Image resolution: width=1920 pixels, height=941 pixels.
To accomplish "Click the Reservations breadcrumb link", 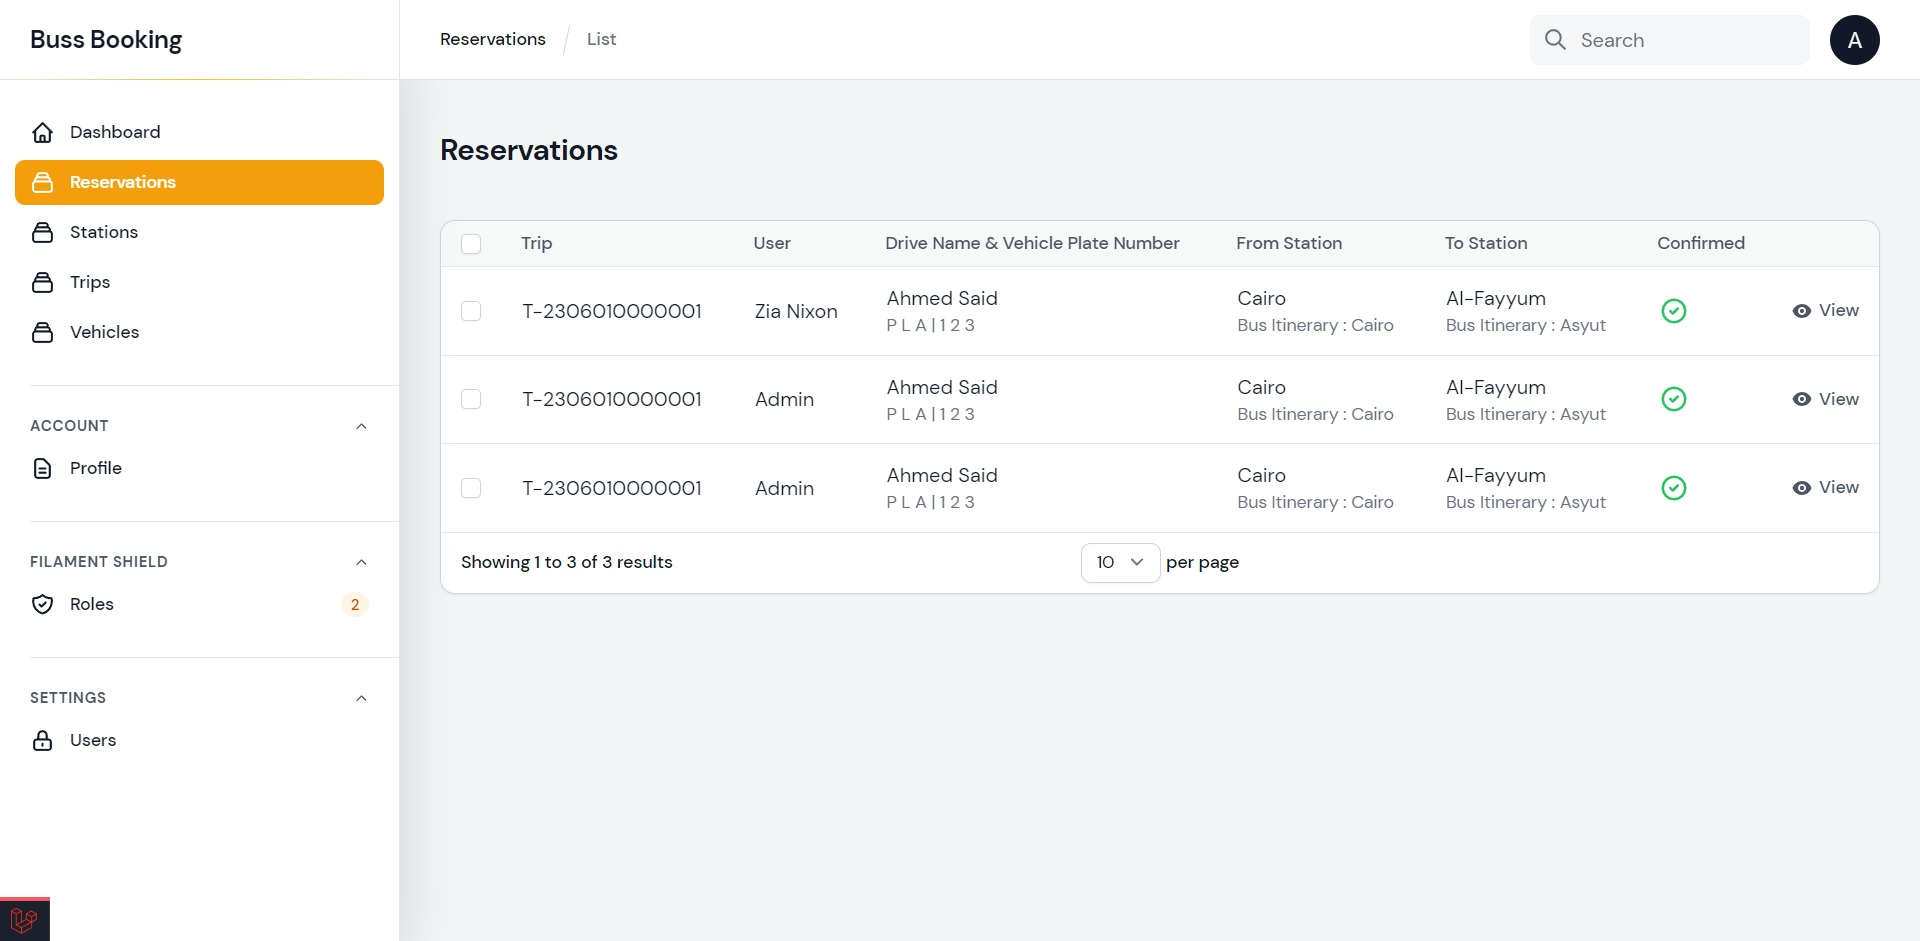I will click(493, 39).
